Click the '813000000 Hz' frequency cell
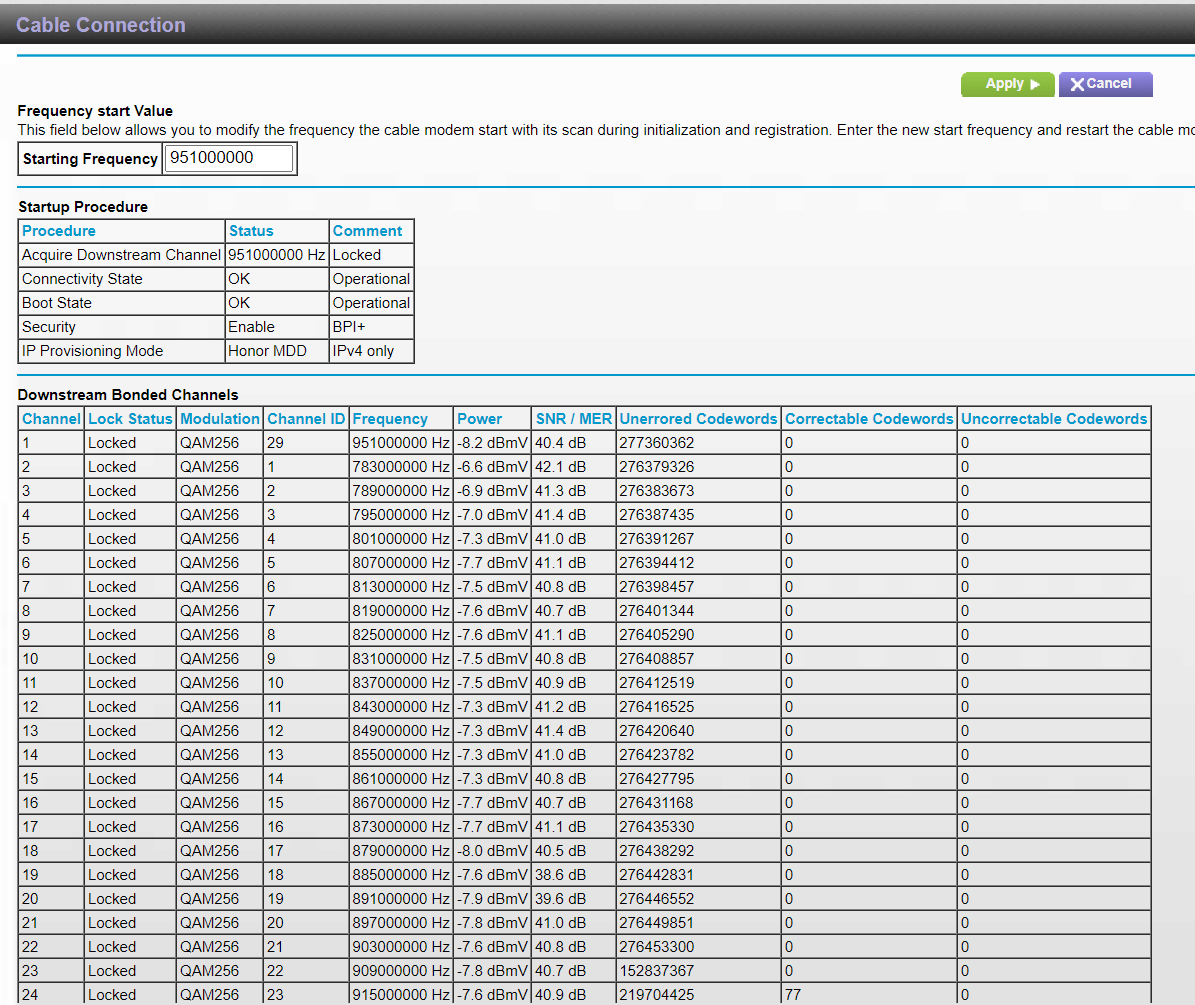 pyautogui.click(x=401, y=587)
